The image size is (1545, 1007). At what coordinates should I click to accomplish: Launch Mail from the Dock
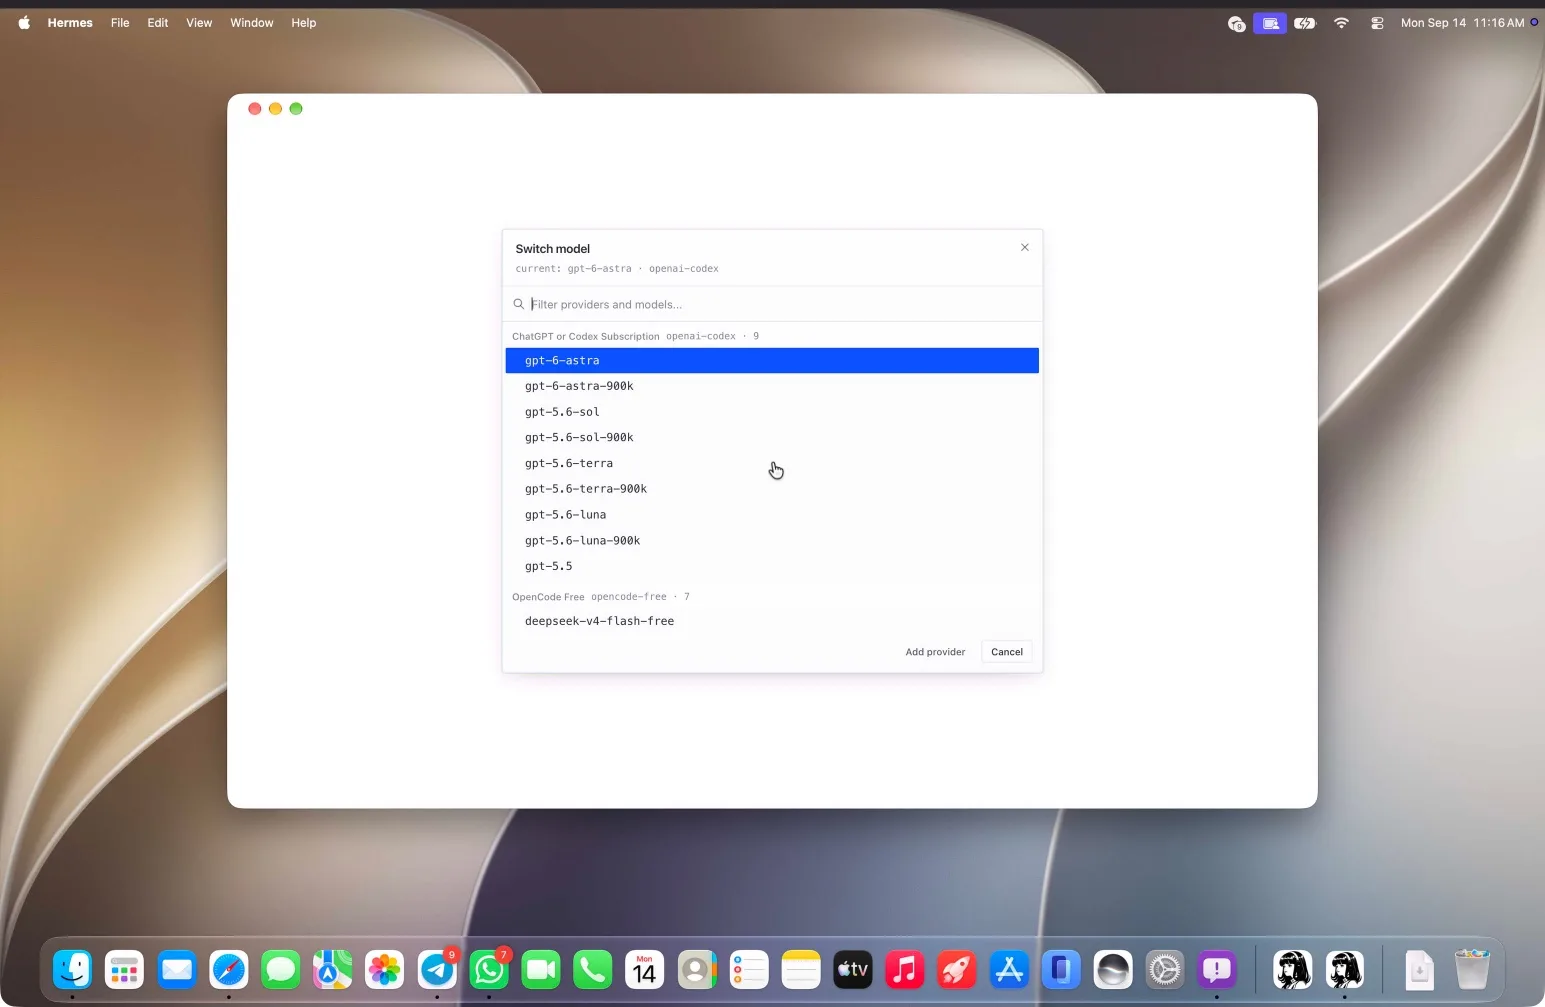click(177, 969)
